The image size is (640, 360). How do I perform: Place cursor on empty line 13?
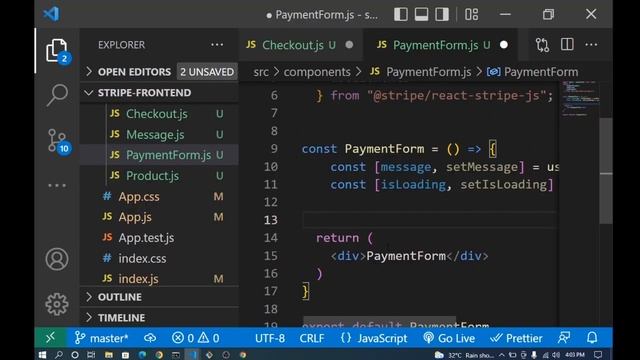pos(429,220)
